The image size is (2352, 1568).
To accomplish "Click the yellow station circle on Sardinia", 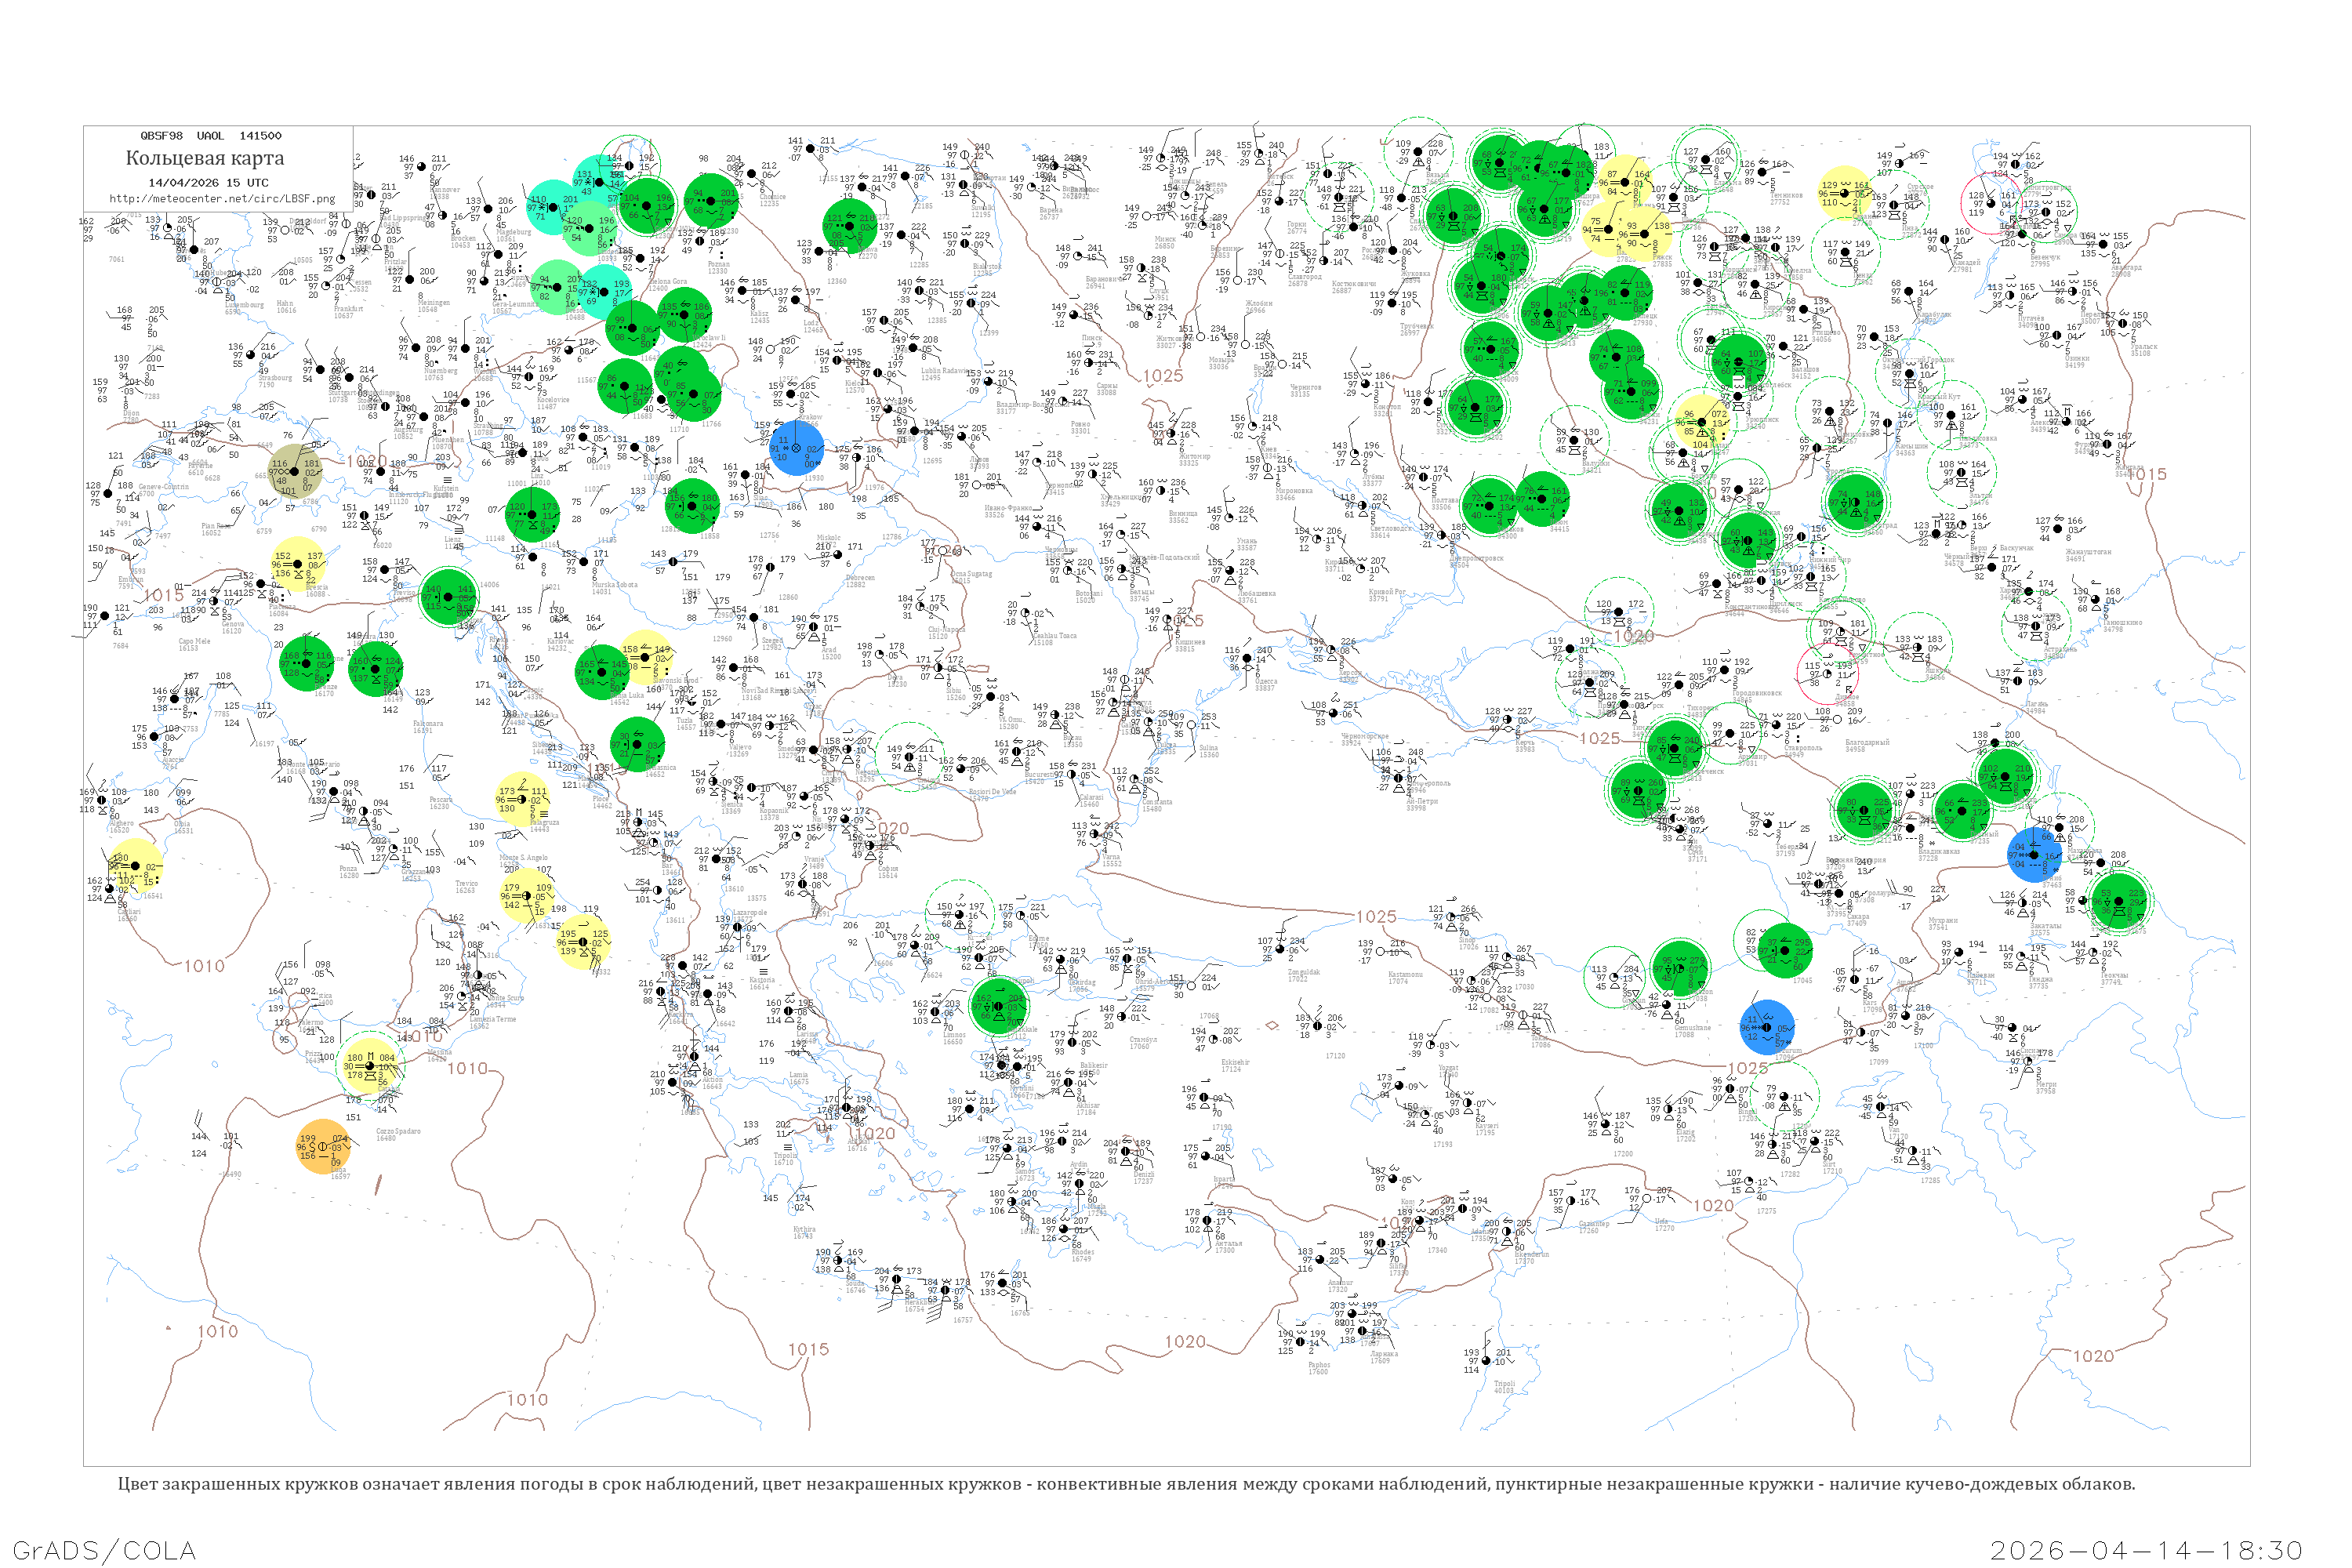I will coord(134,866).
